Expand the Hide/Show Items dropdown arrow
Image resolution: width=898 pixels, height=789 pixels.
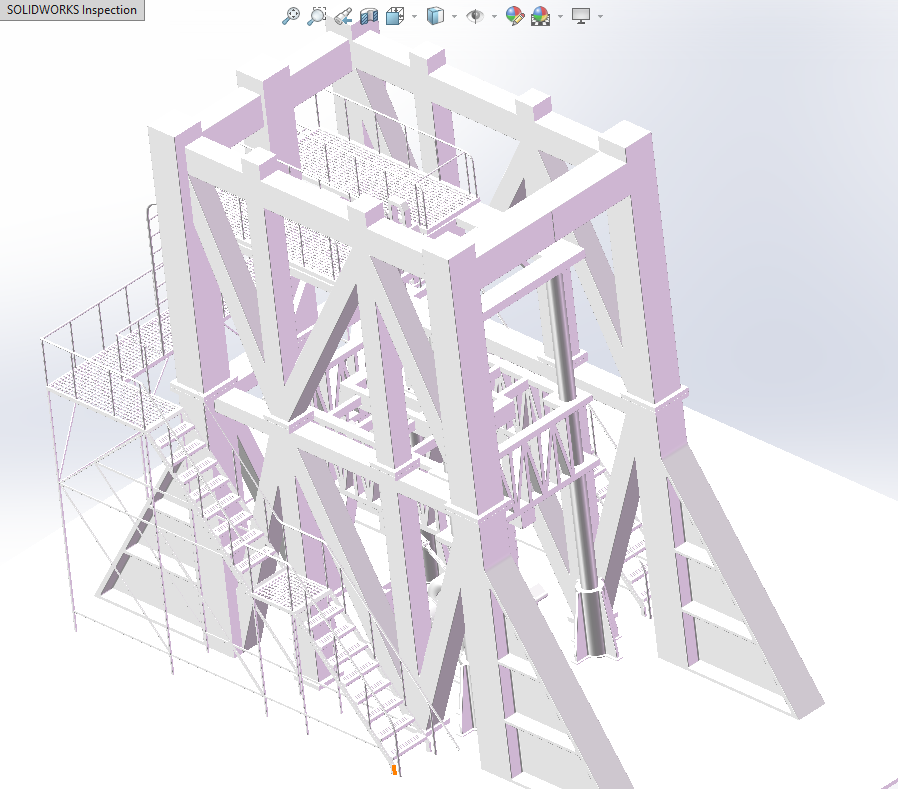pos(494,16)
